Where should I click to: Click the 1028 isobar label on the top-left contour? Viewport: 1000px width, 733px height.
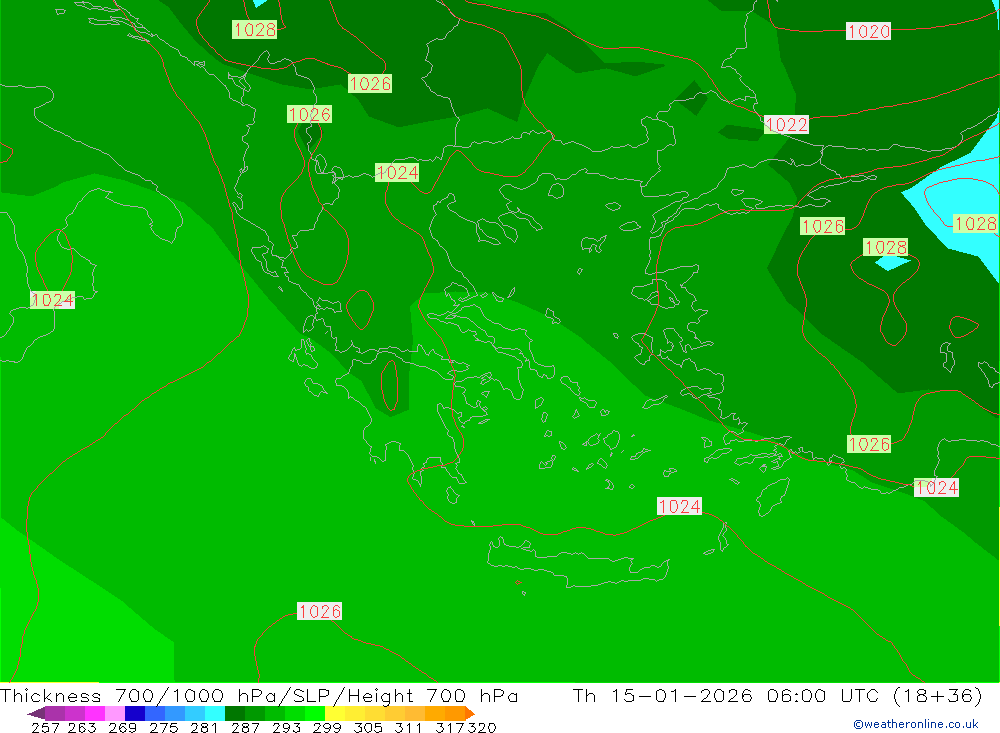tap(254, 29)
